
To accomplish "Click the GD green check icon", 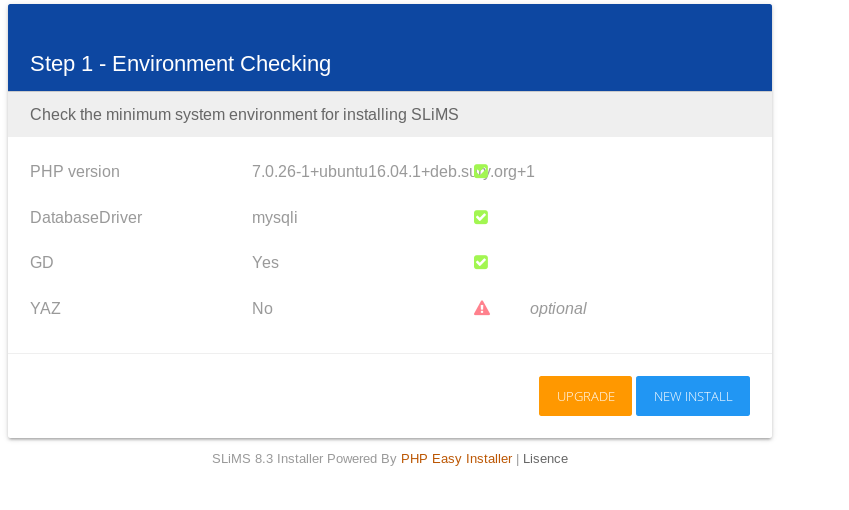I will click(481, 262).
